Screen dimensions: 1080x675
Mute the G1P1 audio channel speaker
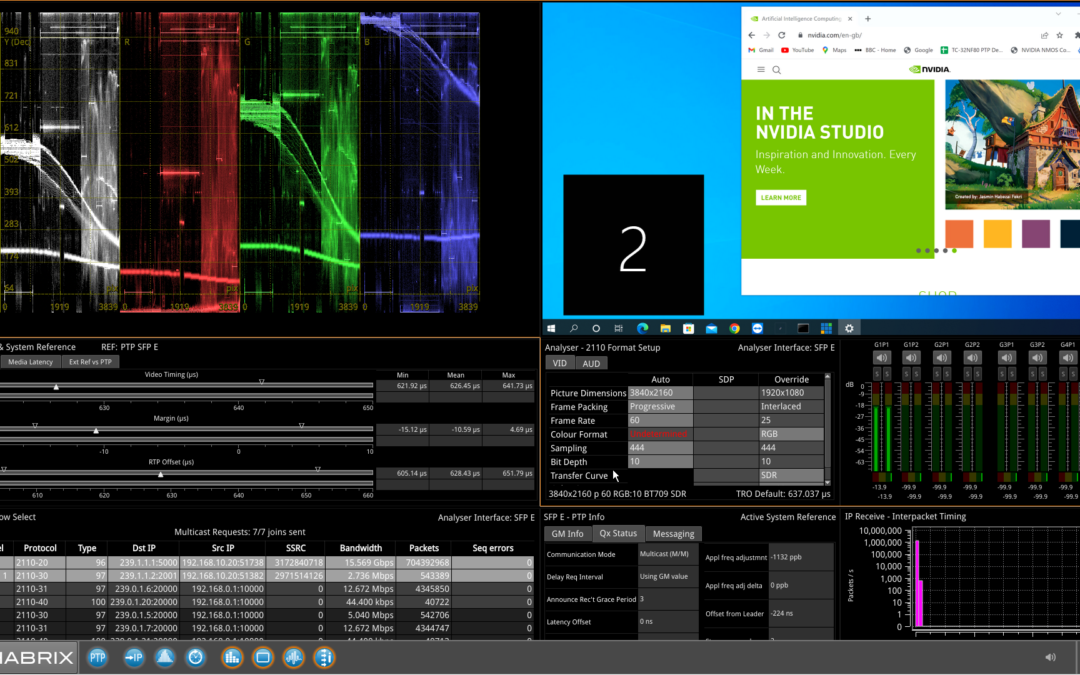[881, 358]
